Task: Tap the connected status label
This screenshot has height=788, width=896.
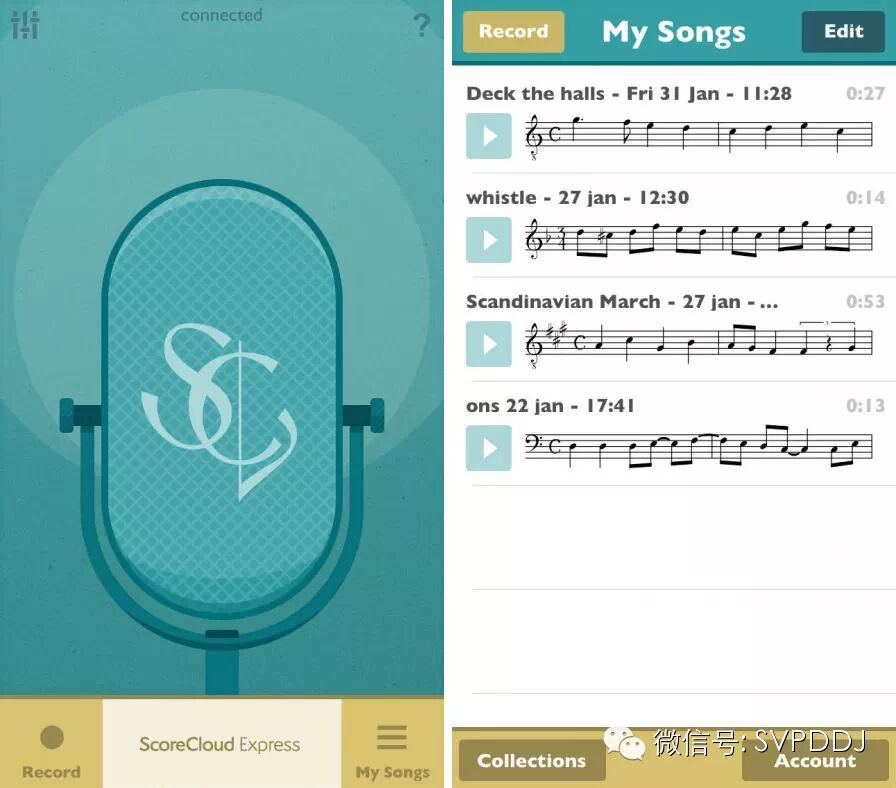Action: point(222,15)
